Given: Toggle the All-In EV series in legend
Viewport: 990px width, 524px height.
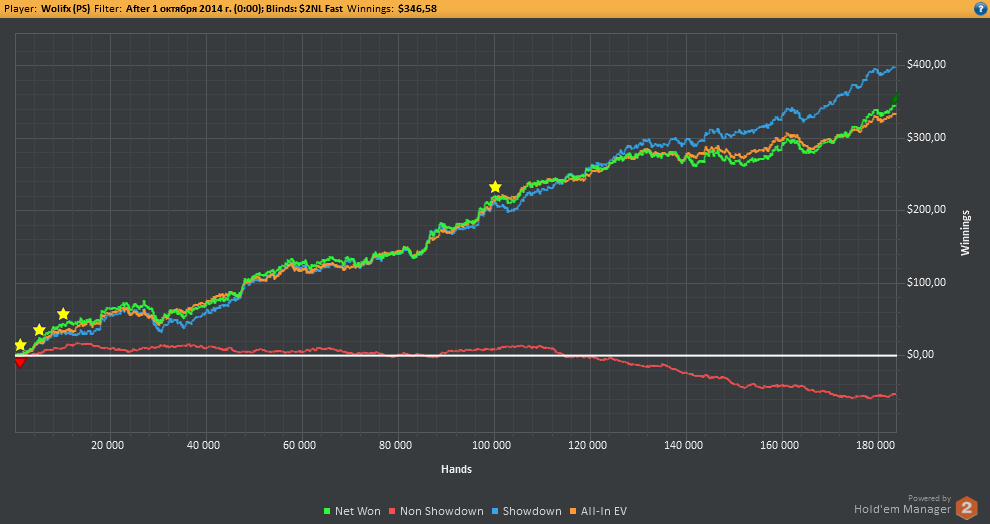Looking at the screenshot, I should (x=598, y=511).
